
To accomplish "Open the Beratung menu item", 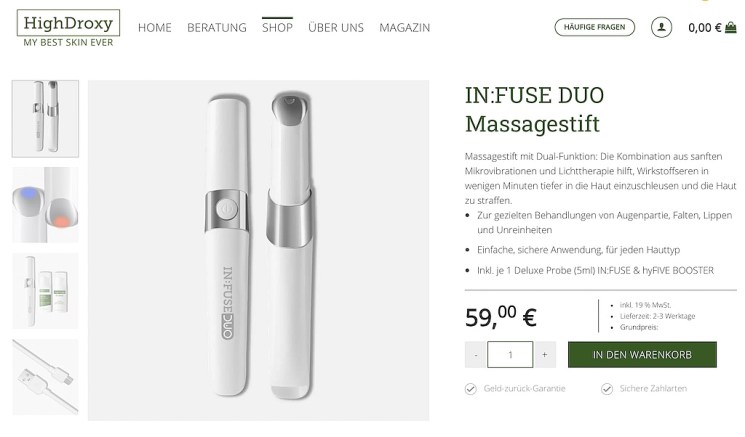I will [217, 28].
